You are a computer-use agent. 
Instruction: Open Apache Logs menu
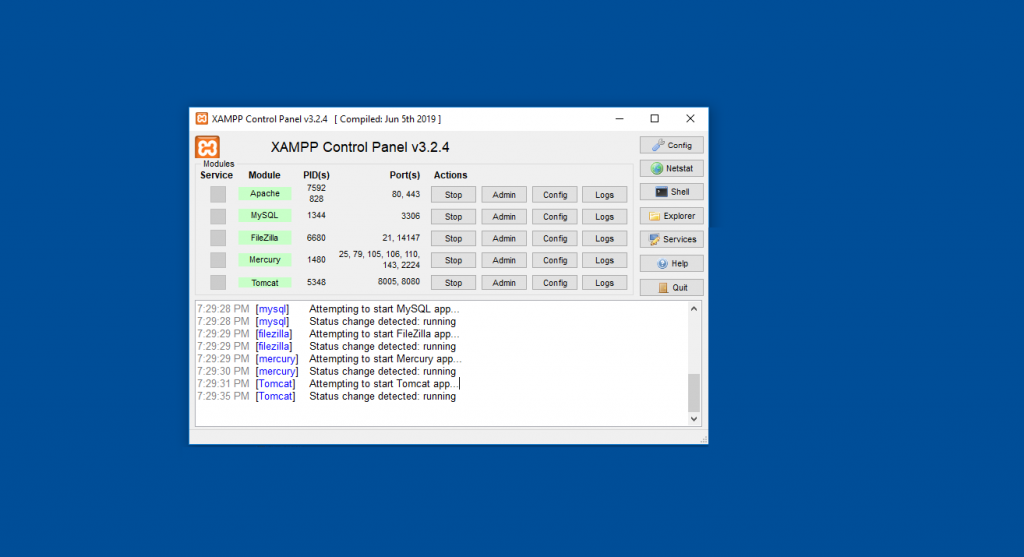point(605,195)
